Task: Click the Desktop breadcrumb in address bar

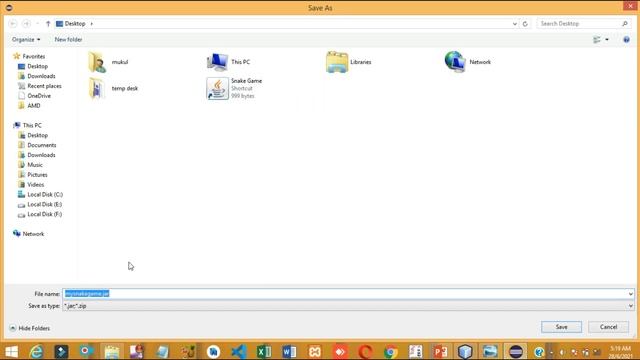Action: [x=75, y=24]
